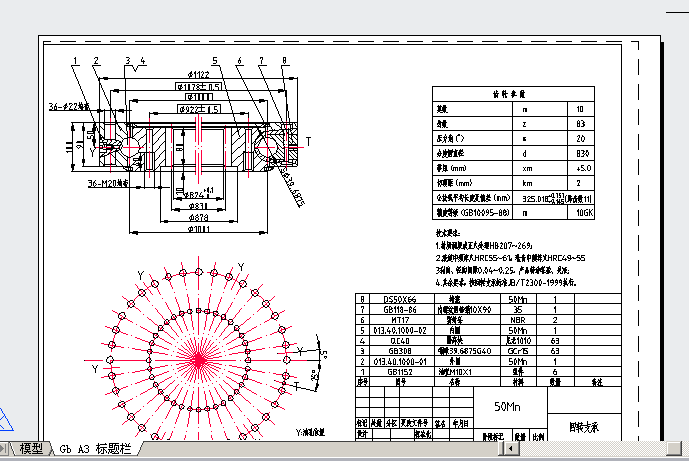Screen dimensions: 689x461
Task: Click the horizontal scrollbar track
Action: pyautogui.click(x=591, y=449)
